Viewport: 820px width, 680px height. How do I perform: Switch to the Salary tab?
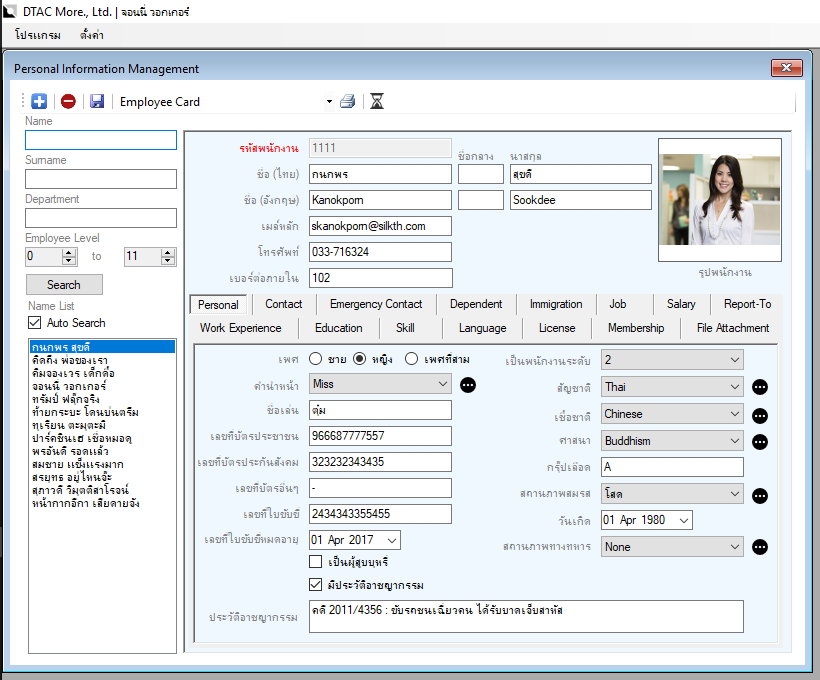(681, 304)
